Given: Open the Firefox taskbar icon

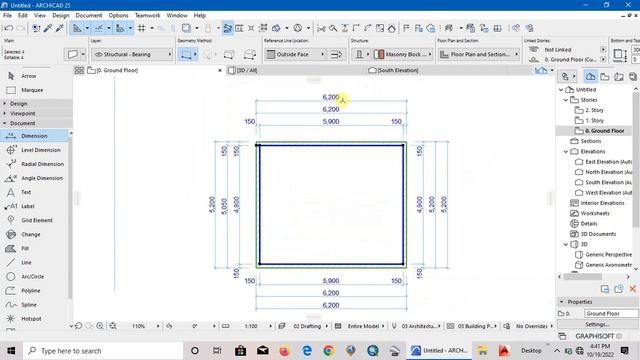Looking at the screenshot, I should pyautogui.click(x=284, y=351).
